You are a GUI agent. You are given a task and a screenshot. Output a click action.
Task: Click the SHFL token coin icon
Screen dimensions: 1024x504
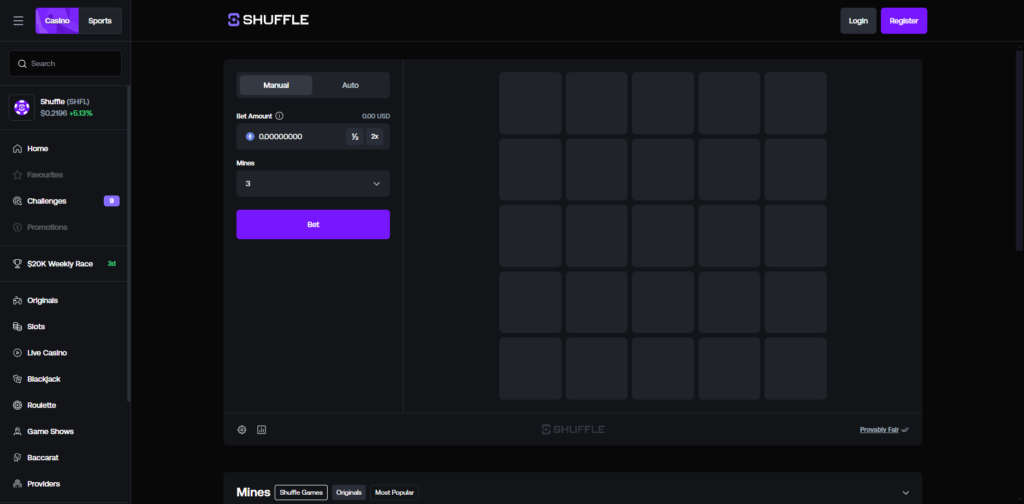click(x=22, y=108)
